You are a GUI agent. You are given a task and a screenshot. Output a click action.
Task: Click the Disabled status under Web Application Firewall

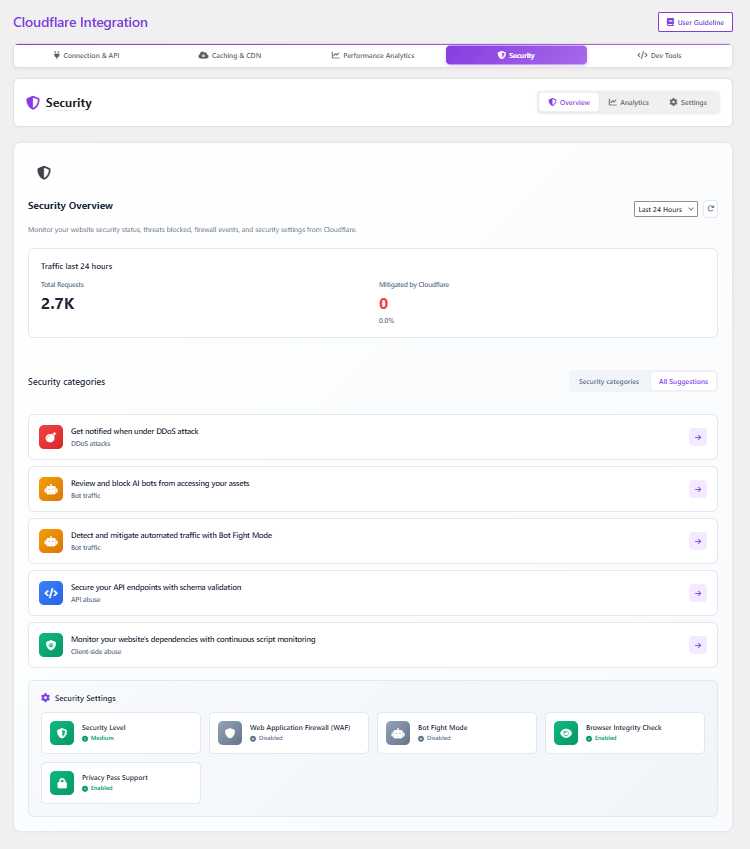[266, 739]
